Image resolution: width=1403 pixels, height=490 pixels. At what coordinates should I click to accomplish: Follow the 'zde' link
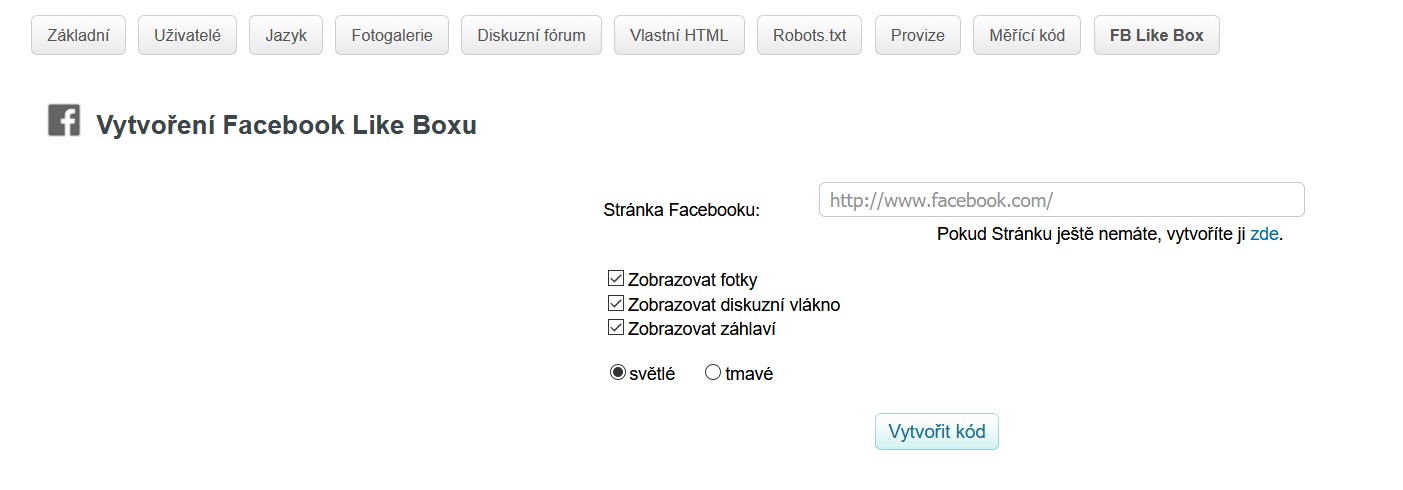click(1264, 235)
